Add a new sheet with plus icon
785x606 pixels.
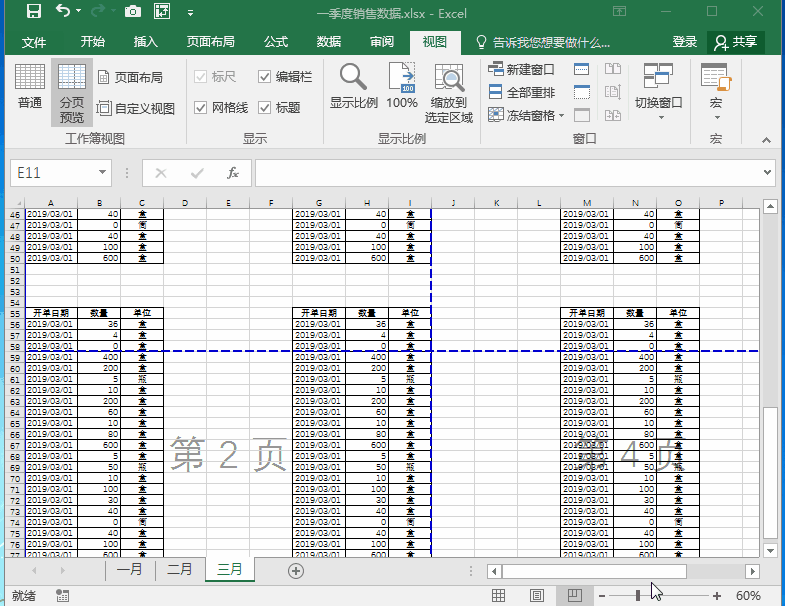[x=295, y=570]
